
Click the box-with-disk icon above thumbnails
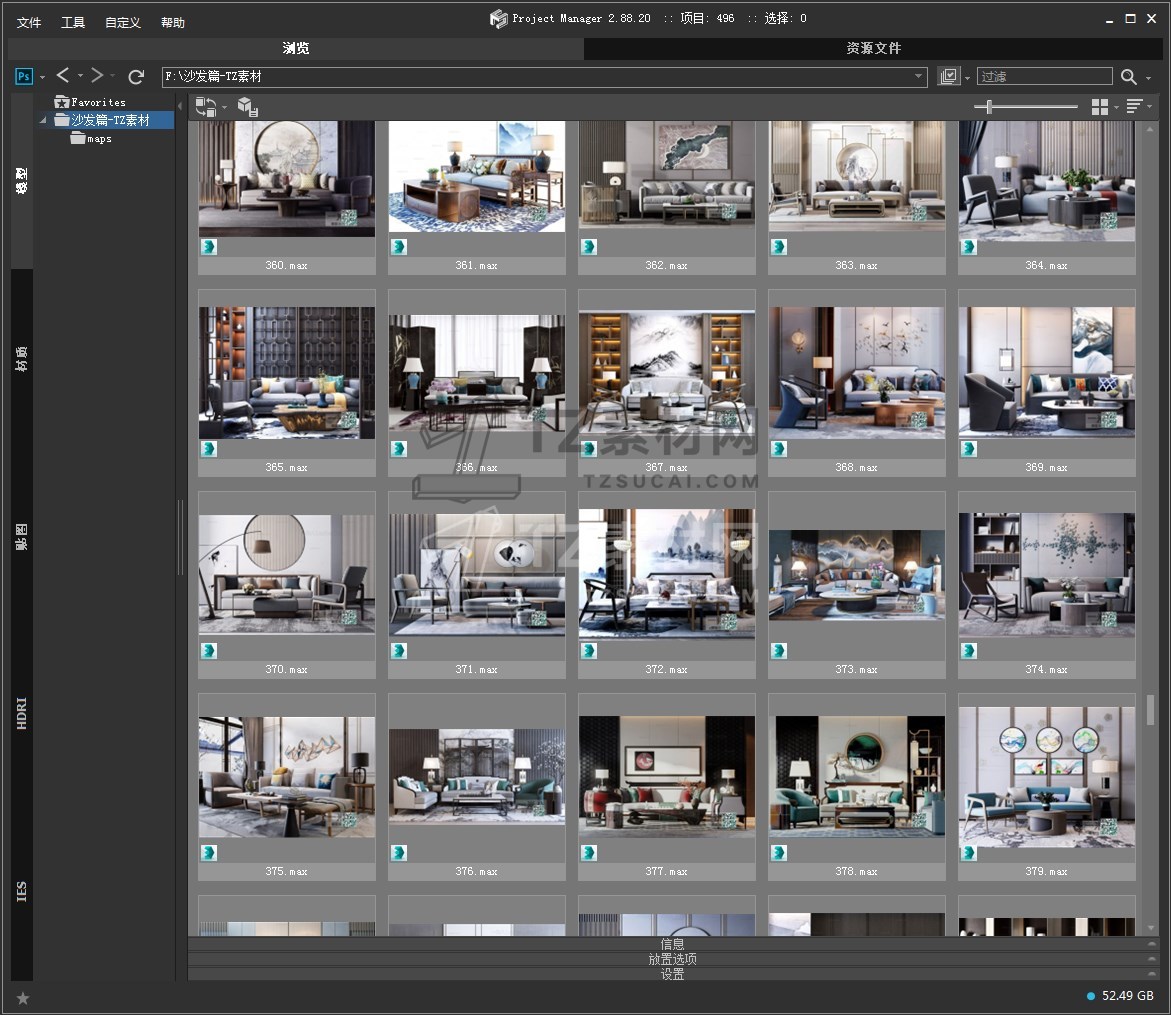point(248,107)
